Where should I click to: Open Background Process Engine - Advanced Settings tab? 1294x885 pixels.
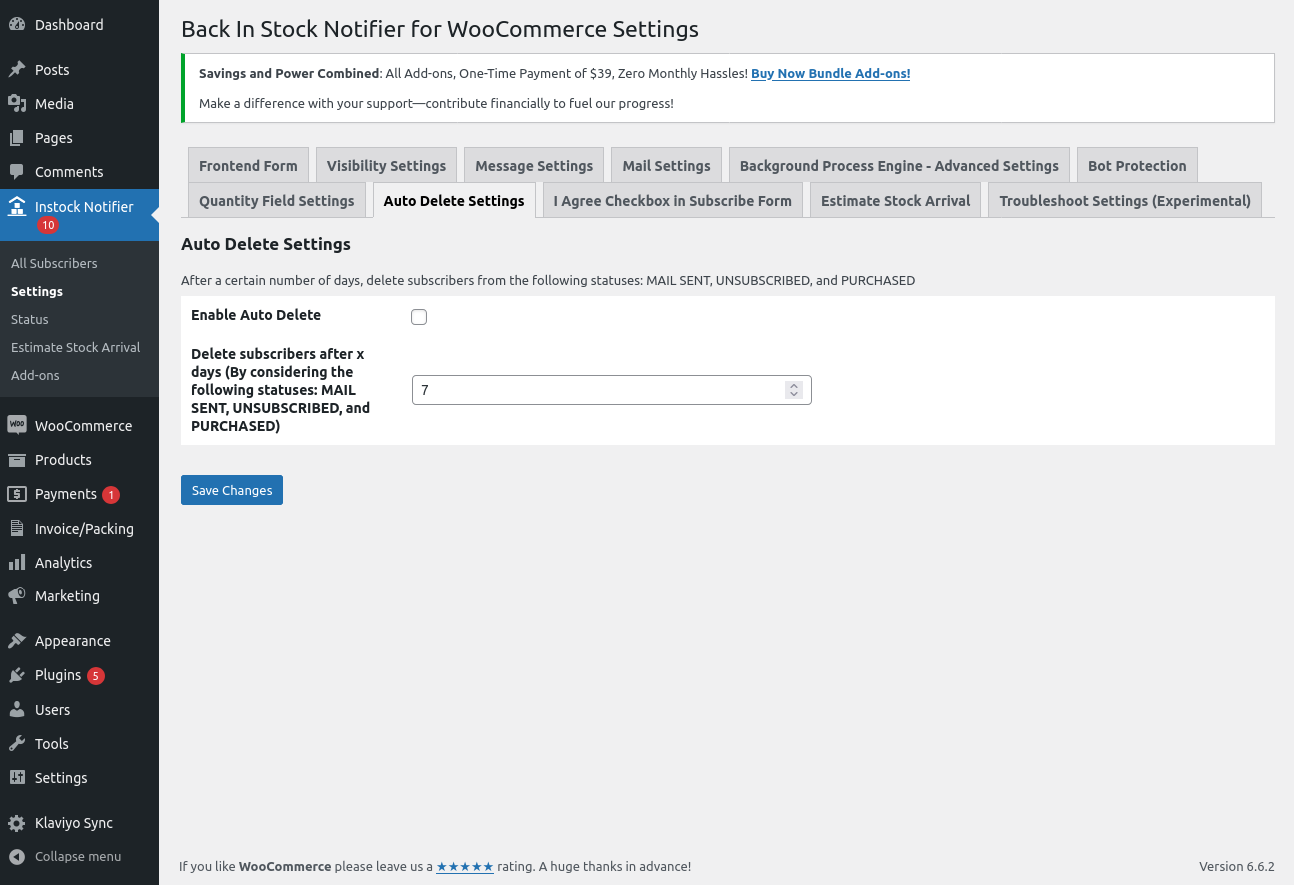(x=899, y=166)
